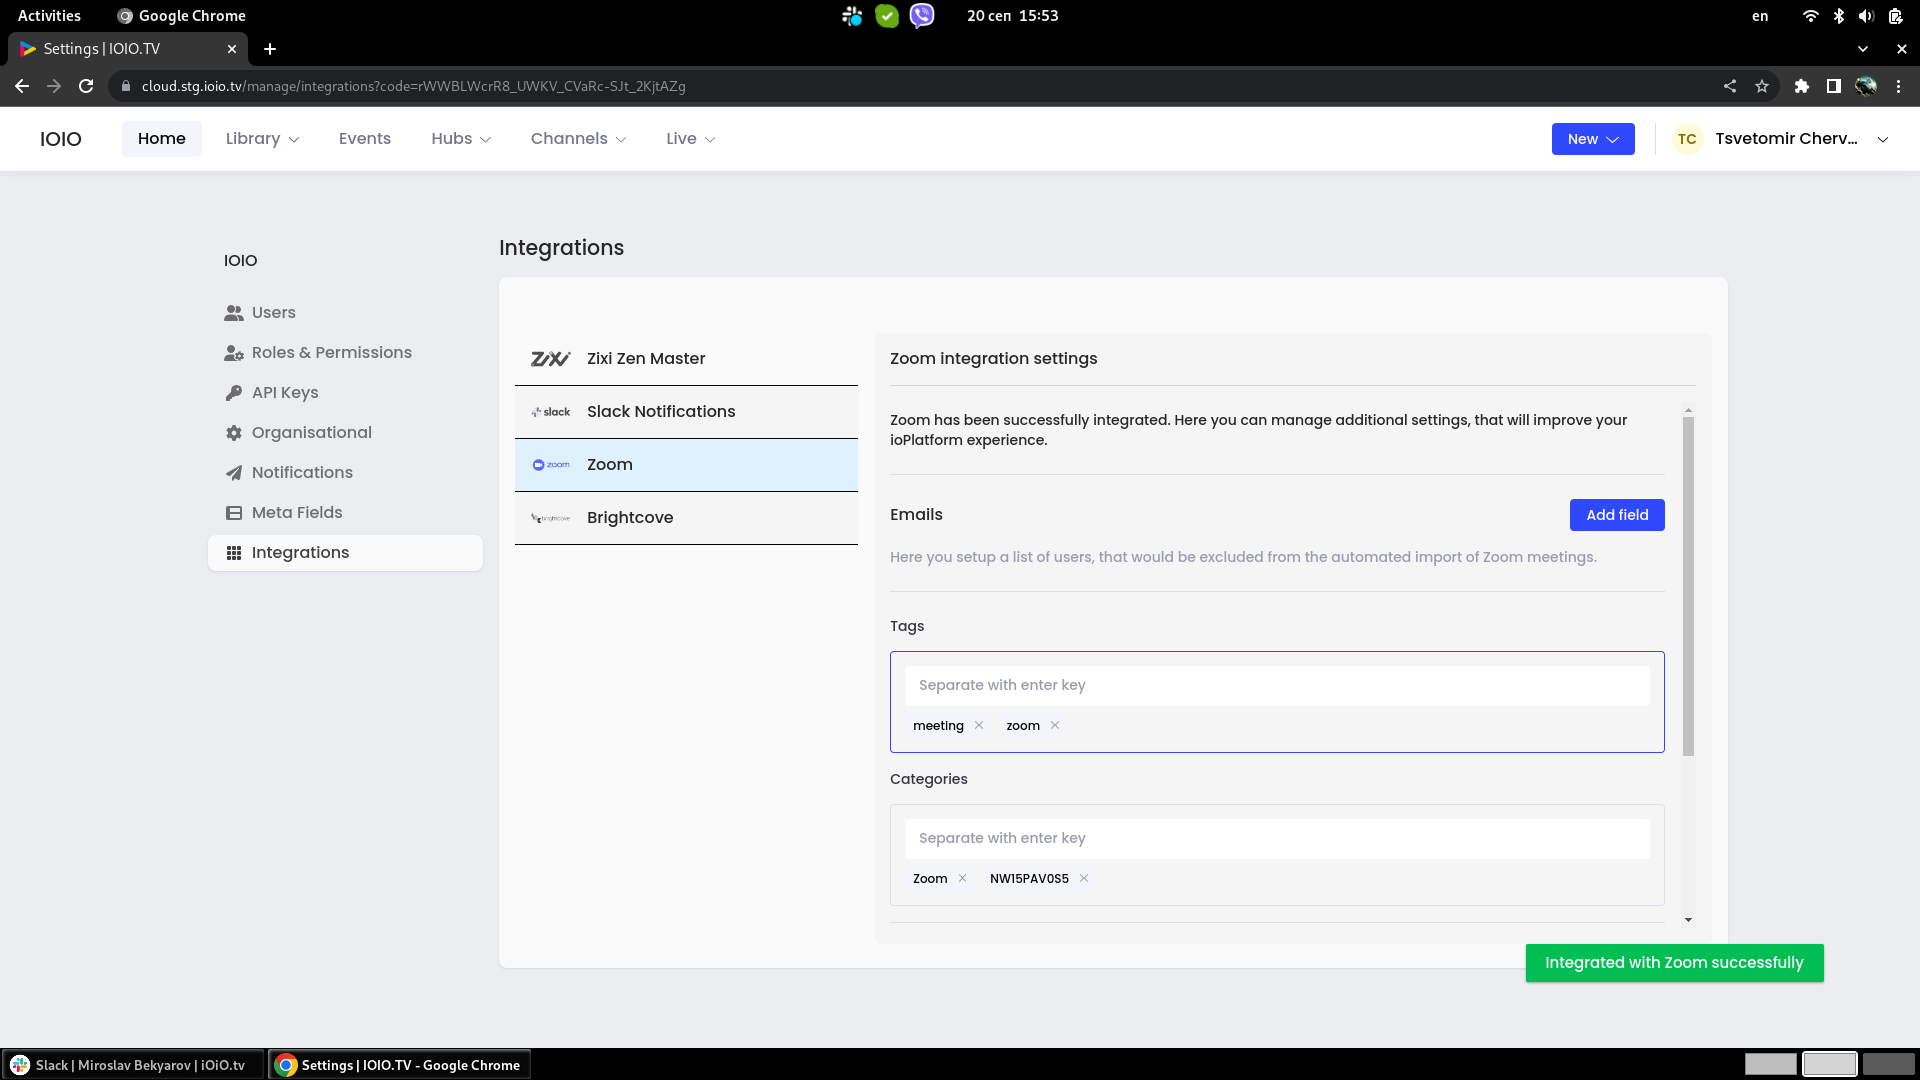This screenshot has width=1920, height=1080.
Task: Open the tab search chevron
Action: click(1862, 49)
